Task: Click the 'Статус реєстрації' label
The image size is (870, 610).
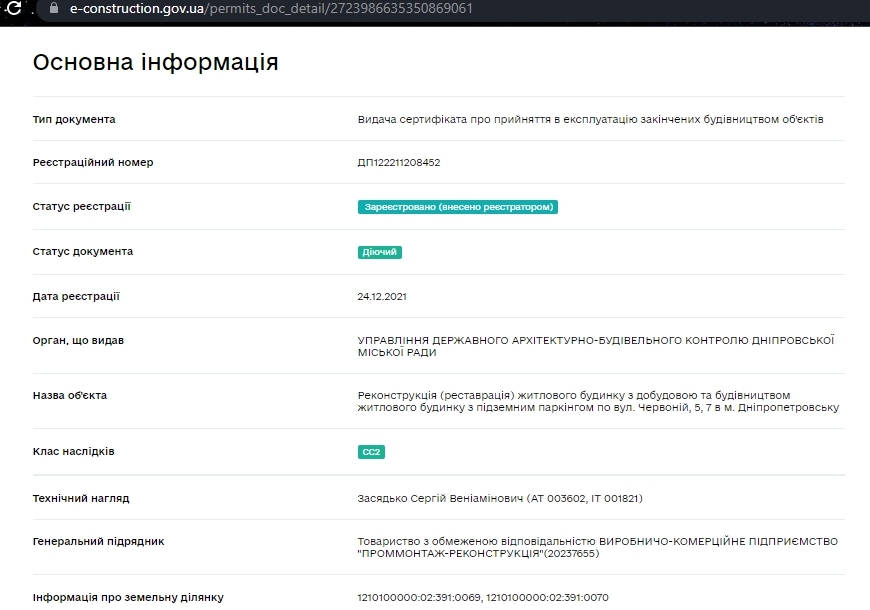Action: click(x=82, y=206)
